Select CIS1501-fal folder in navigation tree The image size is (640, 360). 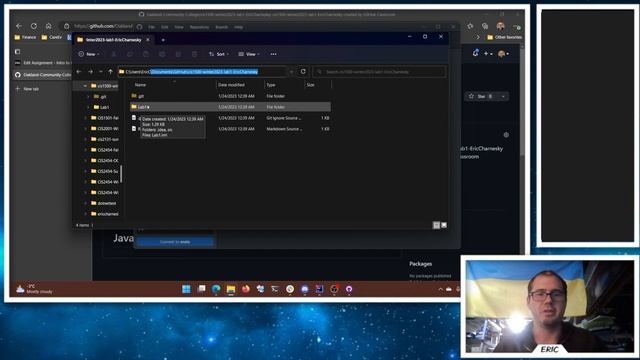104,118
